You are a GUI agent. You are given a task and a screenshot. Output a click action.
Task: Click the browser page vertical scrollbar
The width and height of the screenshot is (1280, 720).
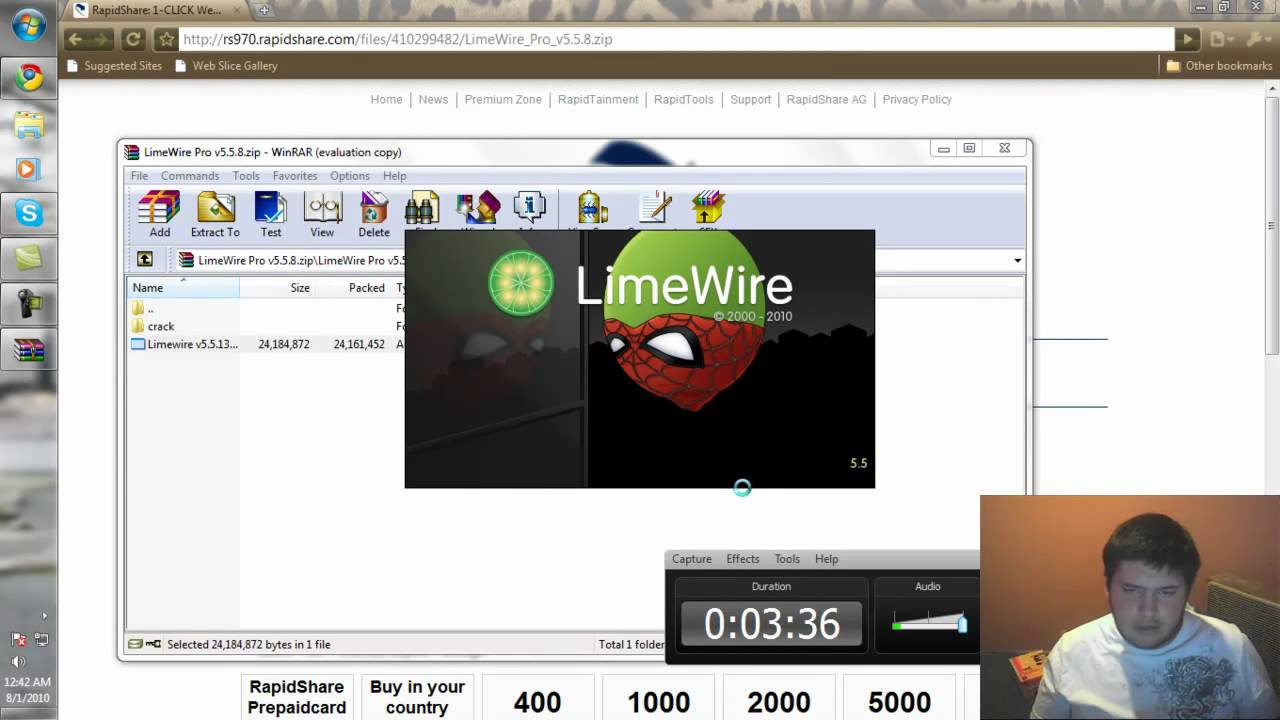click(x=1272, y=226)
